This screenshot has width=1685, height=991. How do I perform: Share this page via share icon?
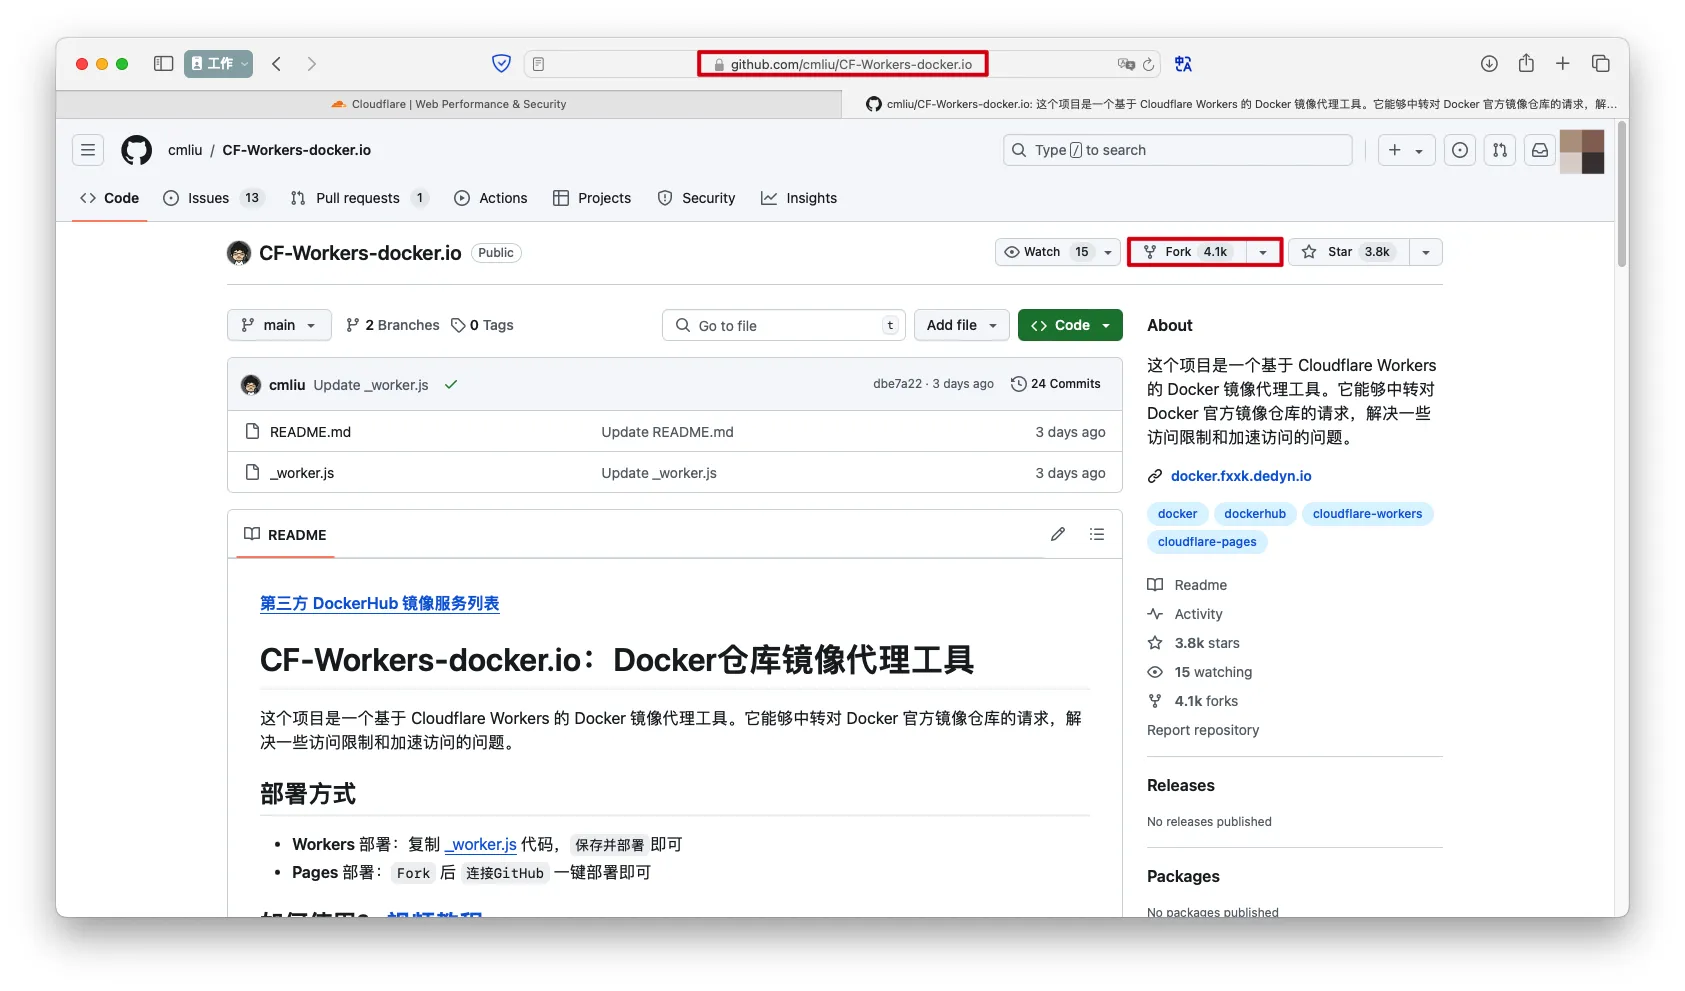(1526, 63)
